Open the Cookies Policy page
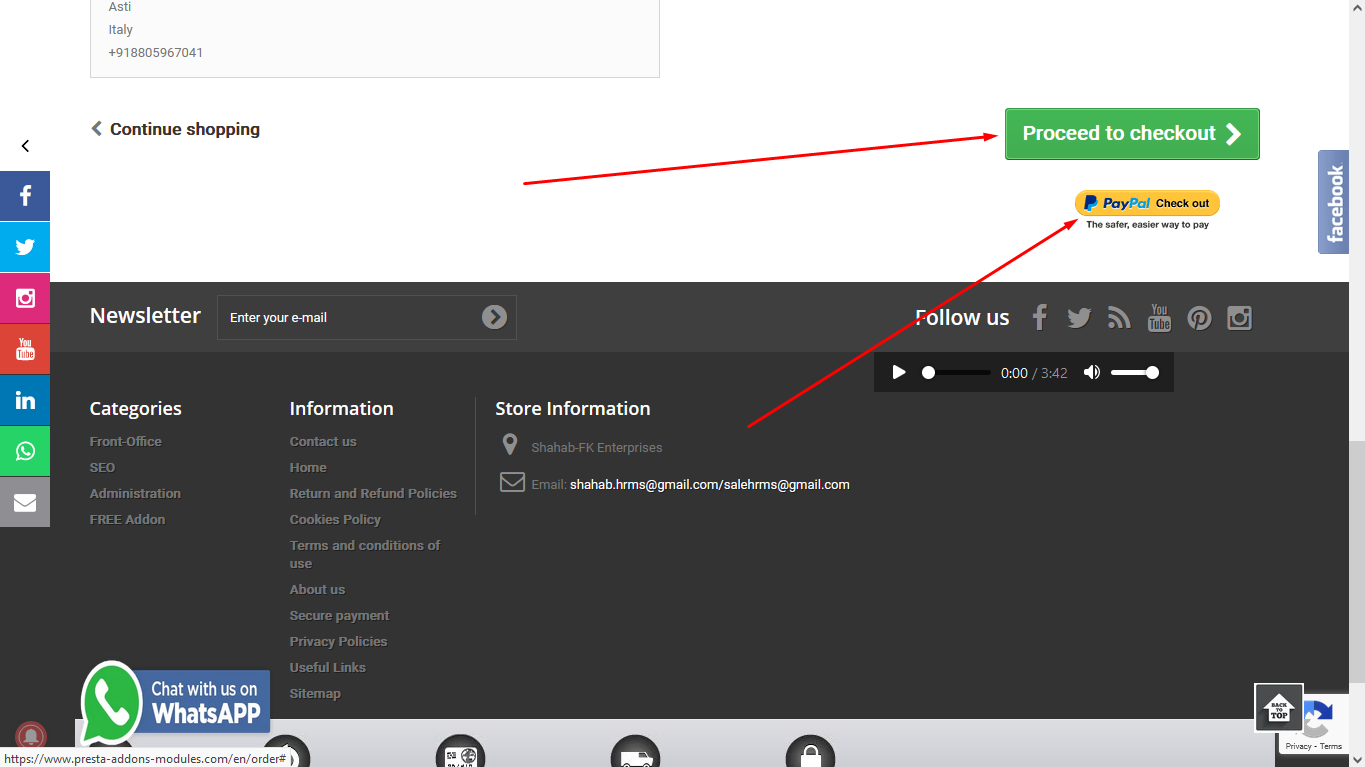Viewport: 1365px width, 767px height. click(x=335, y=519)
